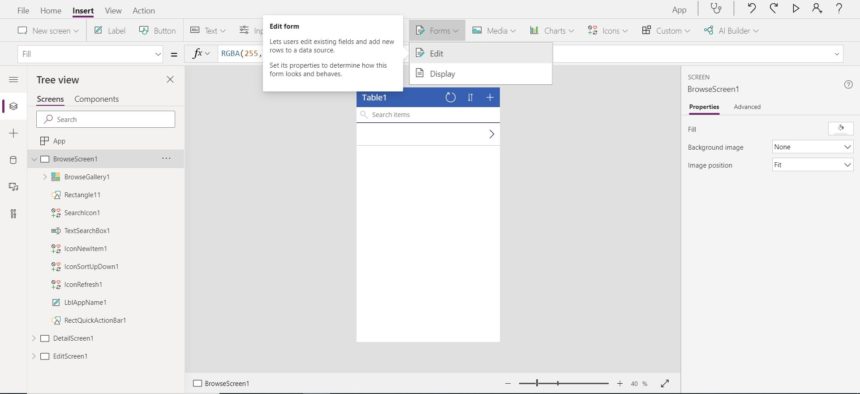Screen dimensions: 860x394
Task: Select App in the tree view
Action: pos(59,141)
